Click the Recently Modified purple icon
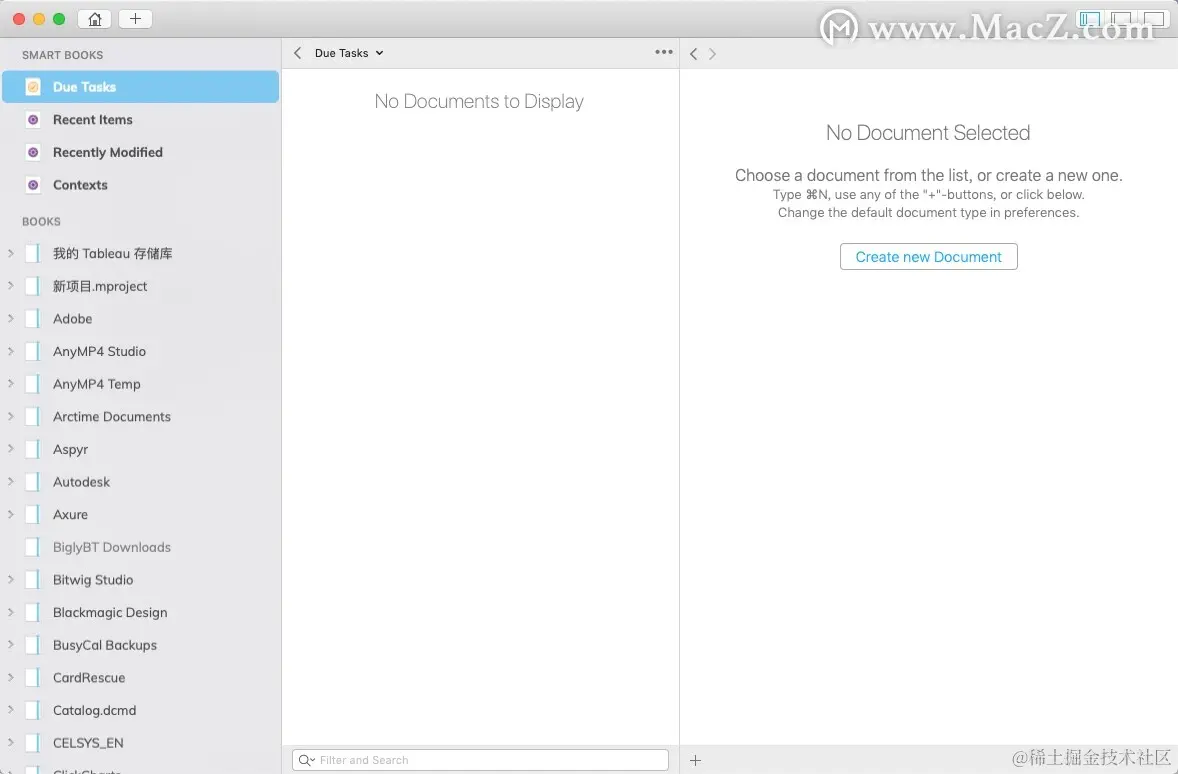Viewport: 1178px width, 774px height. point(33,153)
